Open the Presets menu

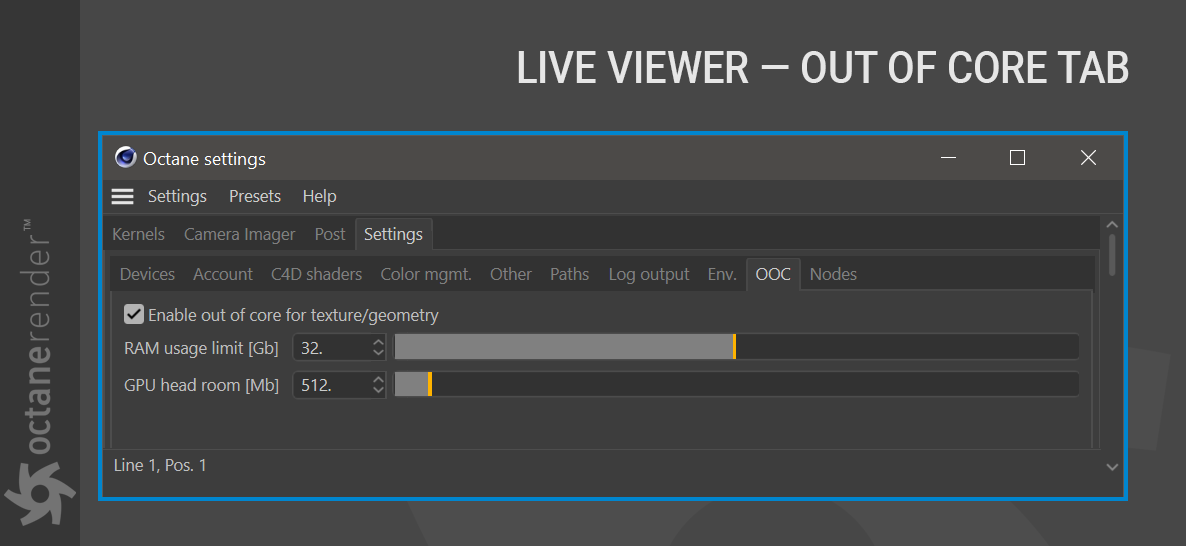coord(255,197)
